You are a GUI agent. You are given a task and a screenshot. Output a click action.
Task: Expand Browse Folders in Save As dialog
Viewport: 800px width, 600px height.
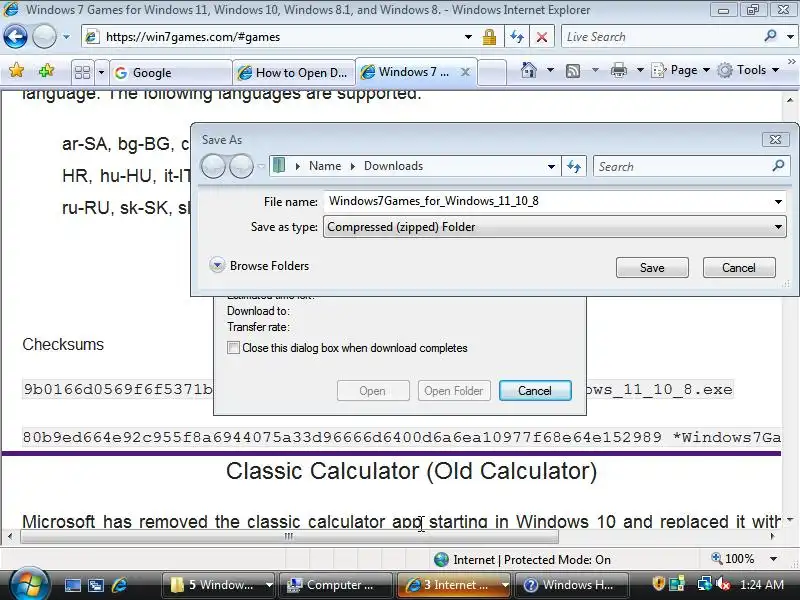point(259,265)
